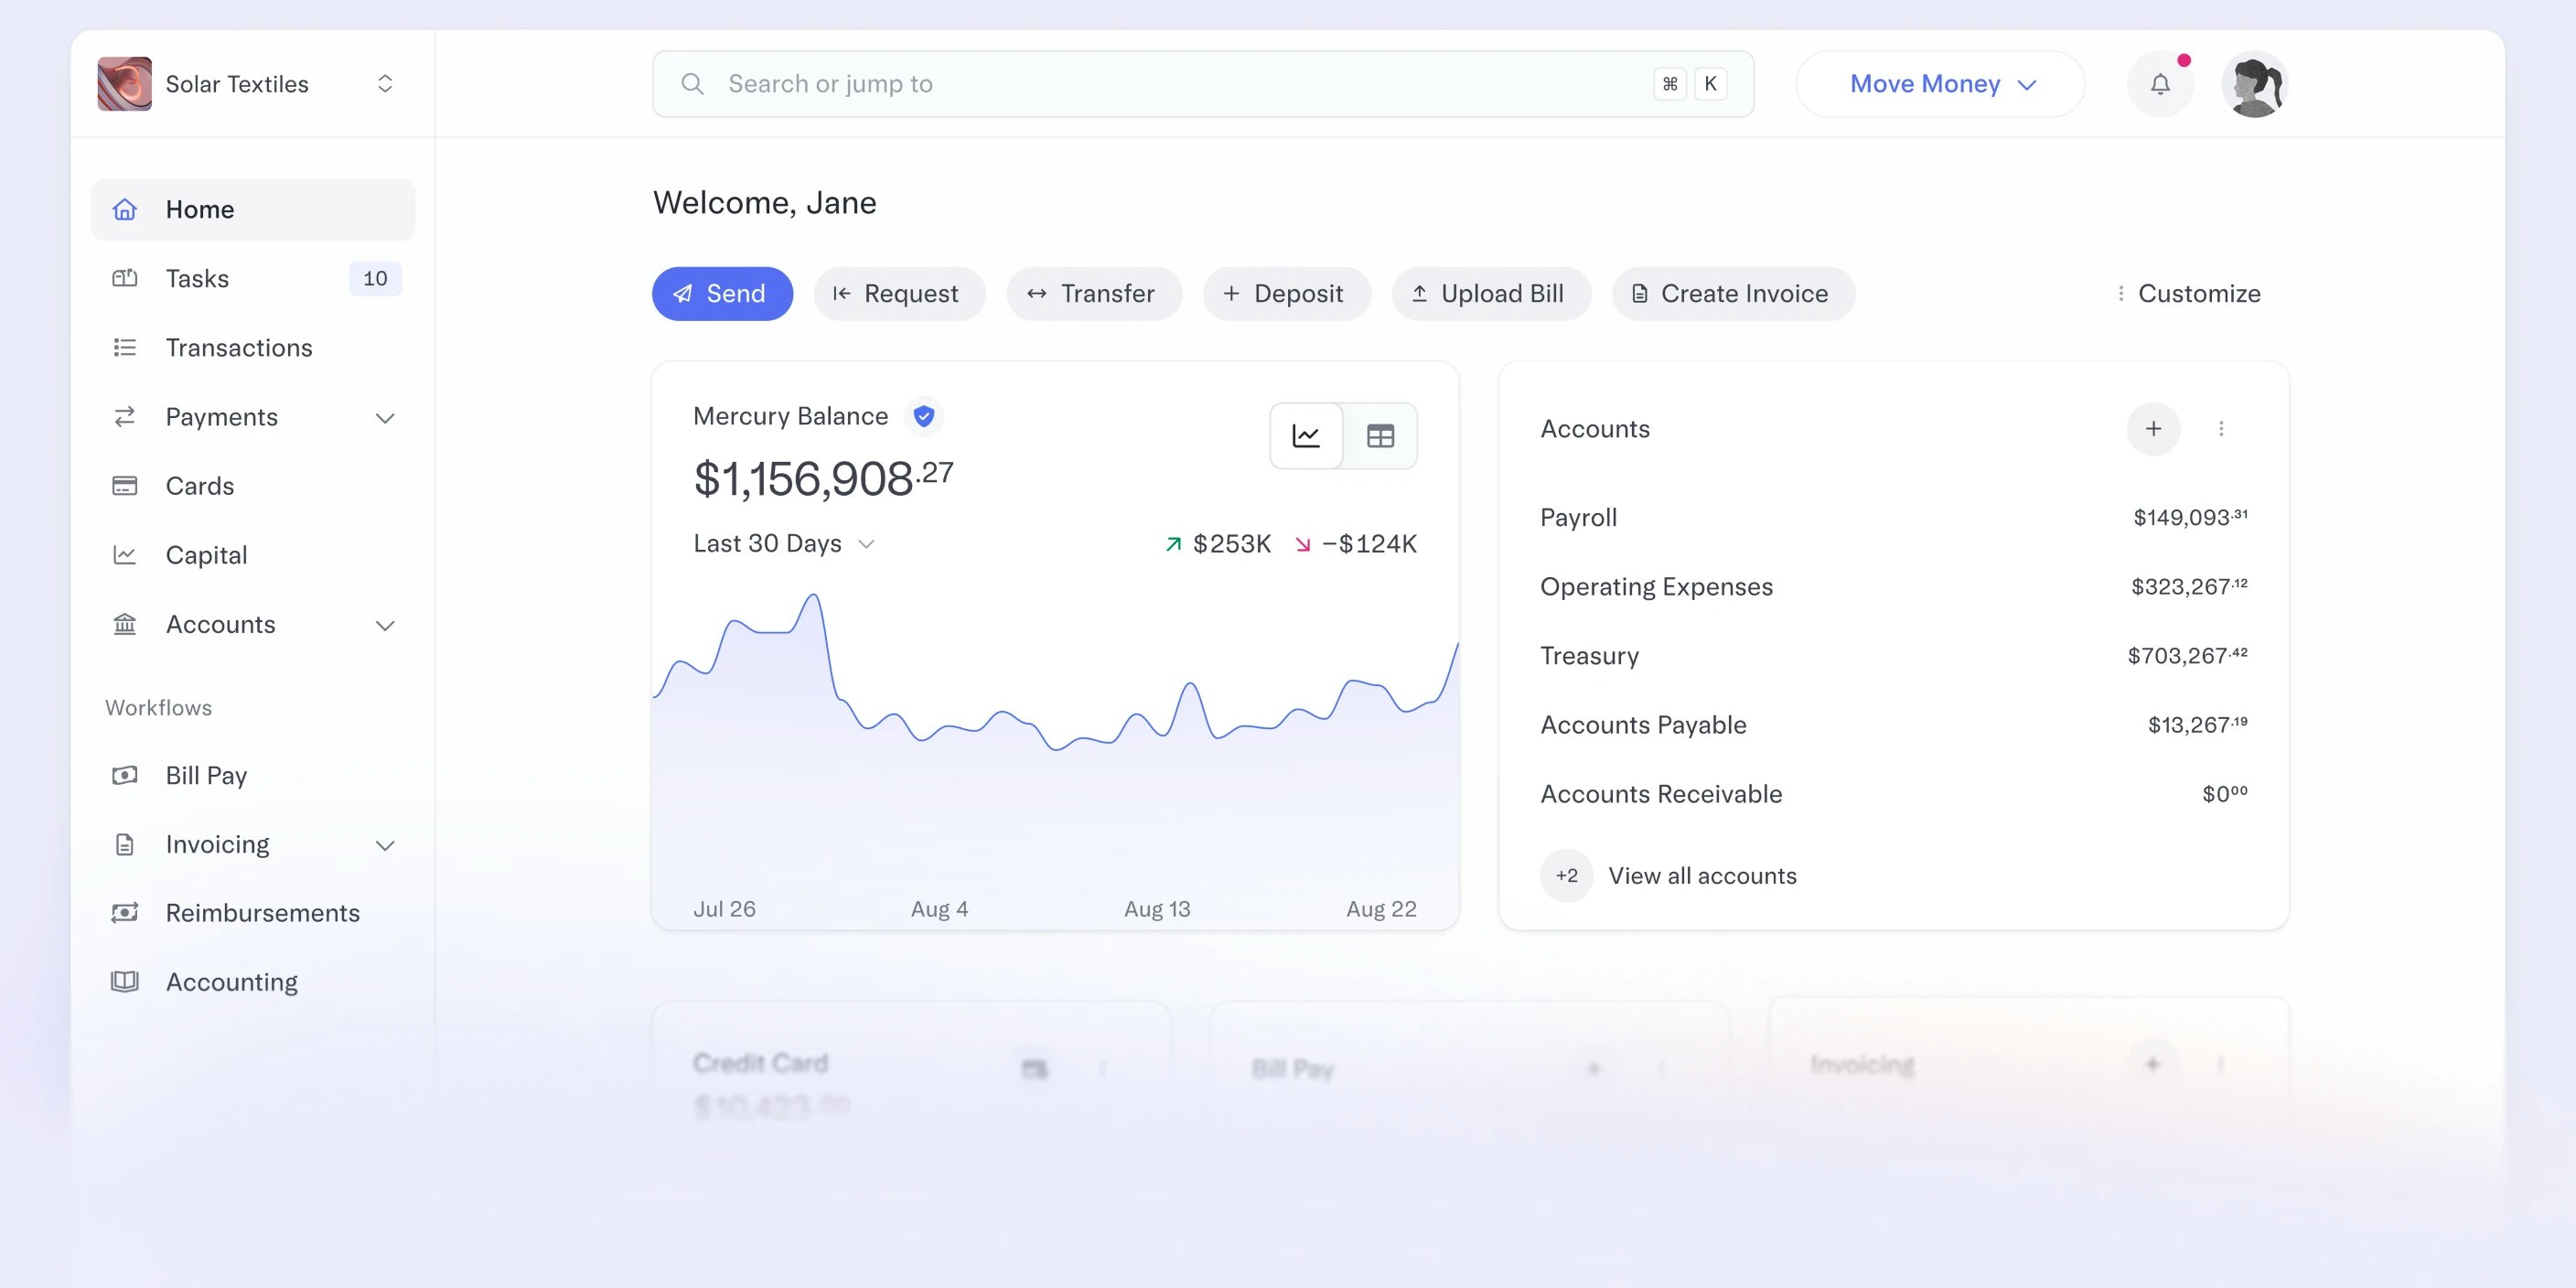Select the Home icon in the sidebar

pos(124,209)
